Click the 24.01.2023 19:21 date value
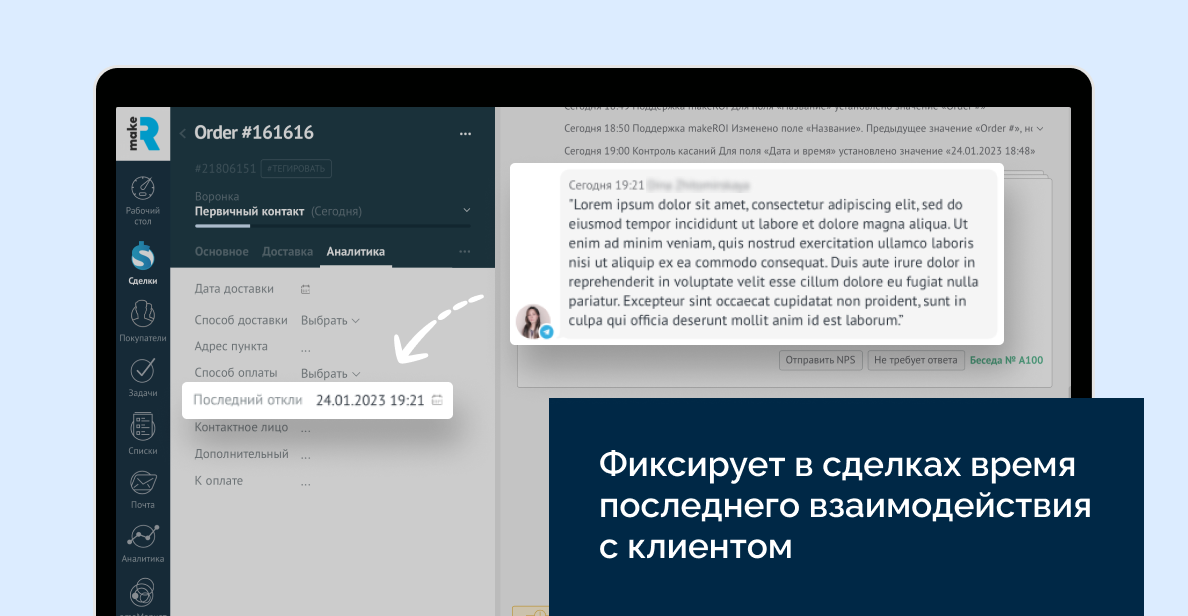1188x616 pixels. point(370,400)
